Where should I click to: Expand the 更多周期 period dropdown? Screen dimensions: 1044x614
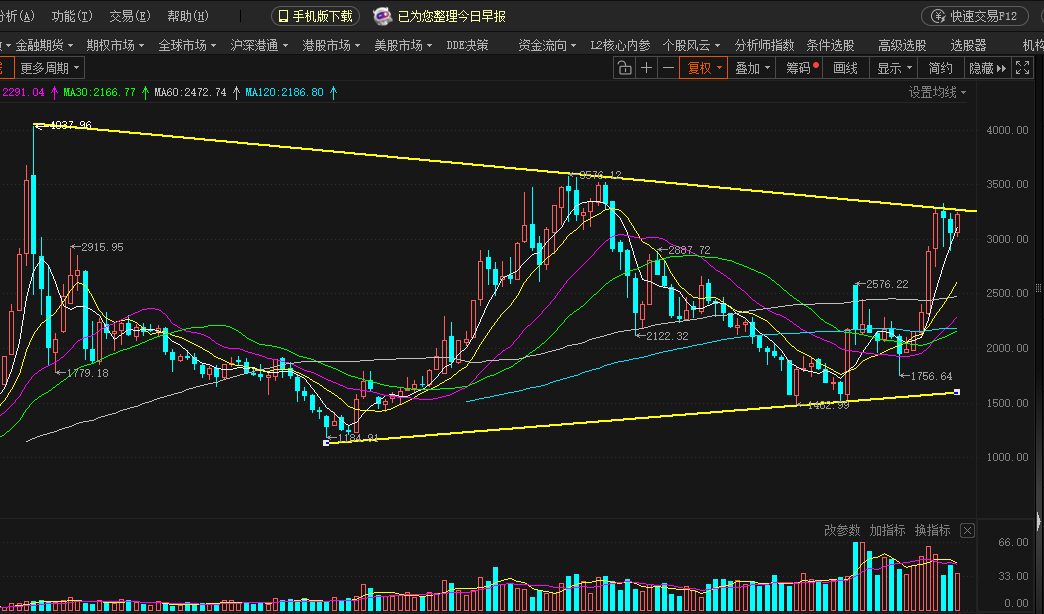click(x=50, y=68)
